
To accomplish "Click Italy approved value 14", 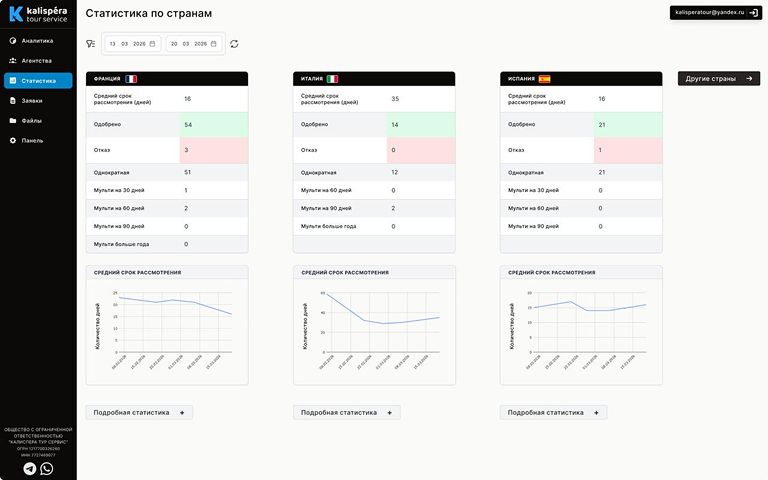I will pos(395,125).
